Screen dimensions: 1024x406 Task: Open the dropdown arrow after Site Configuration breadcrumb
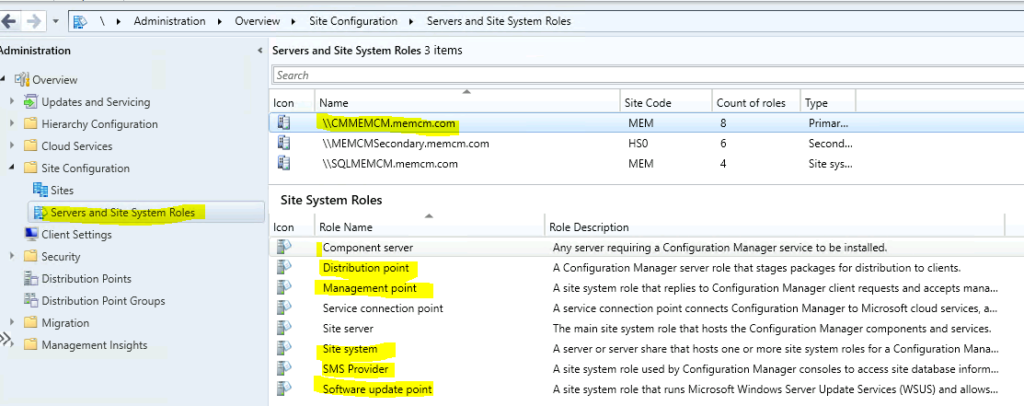pyautogui.click(x=411, y=22)
